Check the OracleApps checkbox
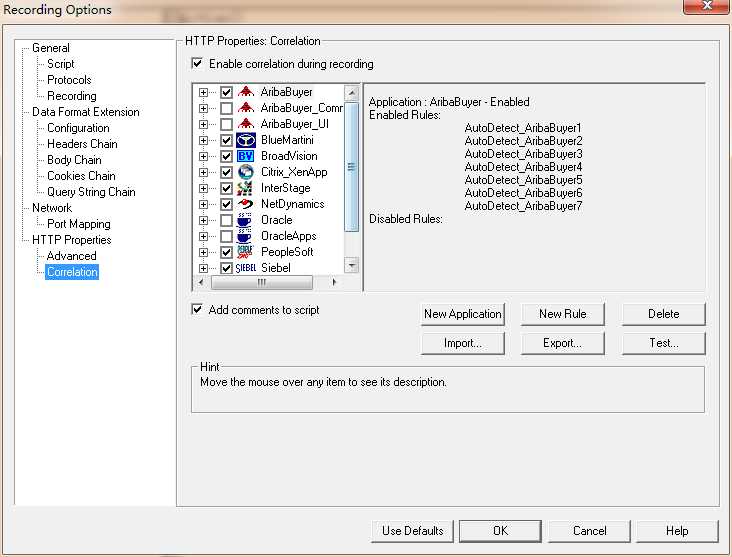This screenshot has width=732, height=557. pos(226,236)
